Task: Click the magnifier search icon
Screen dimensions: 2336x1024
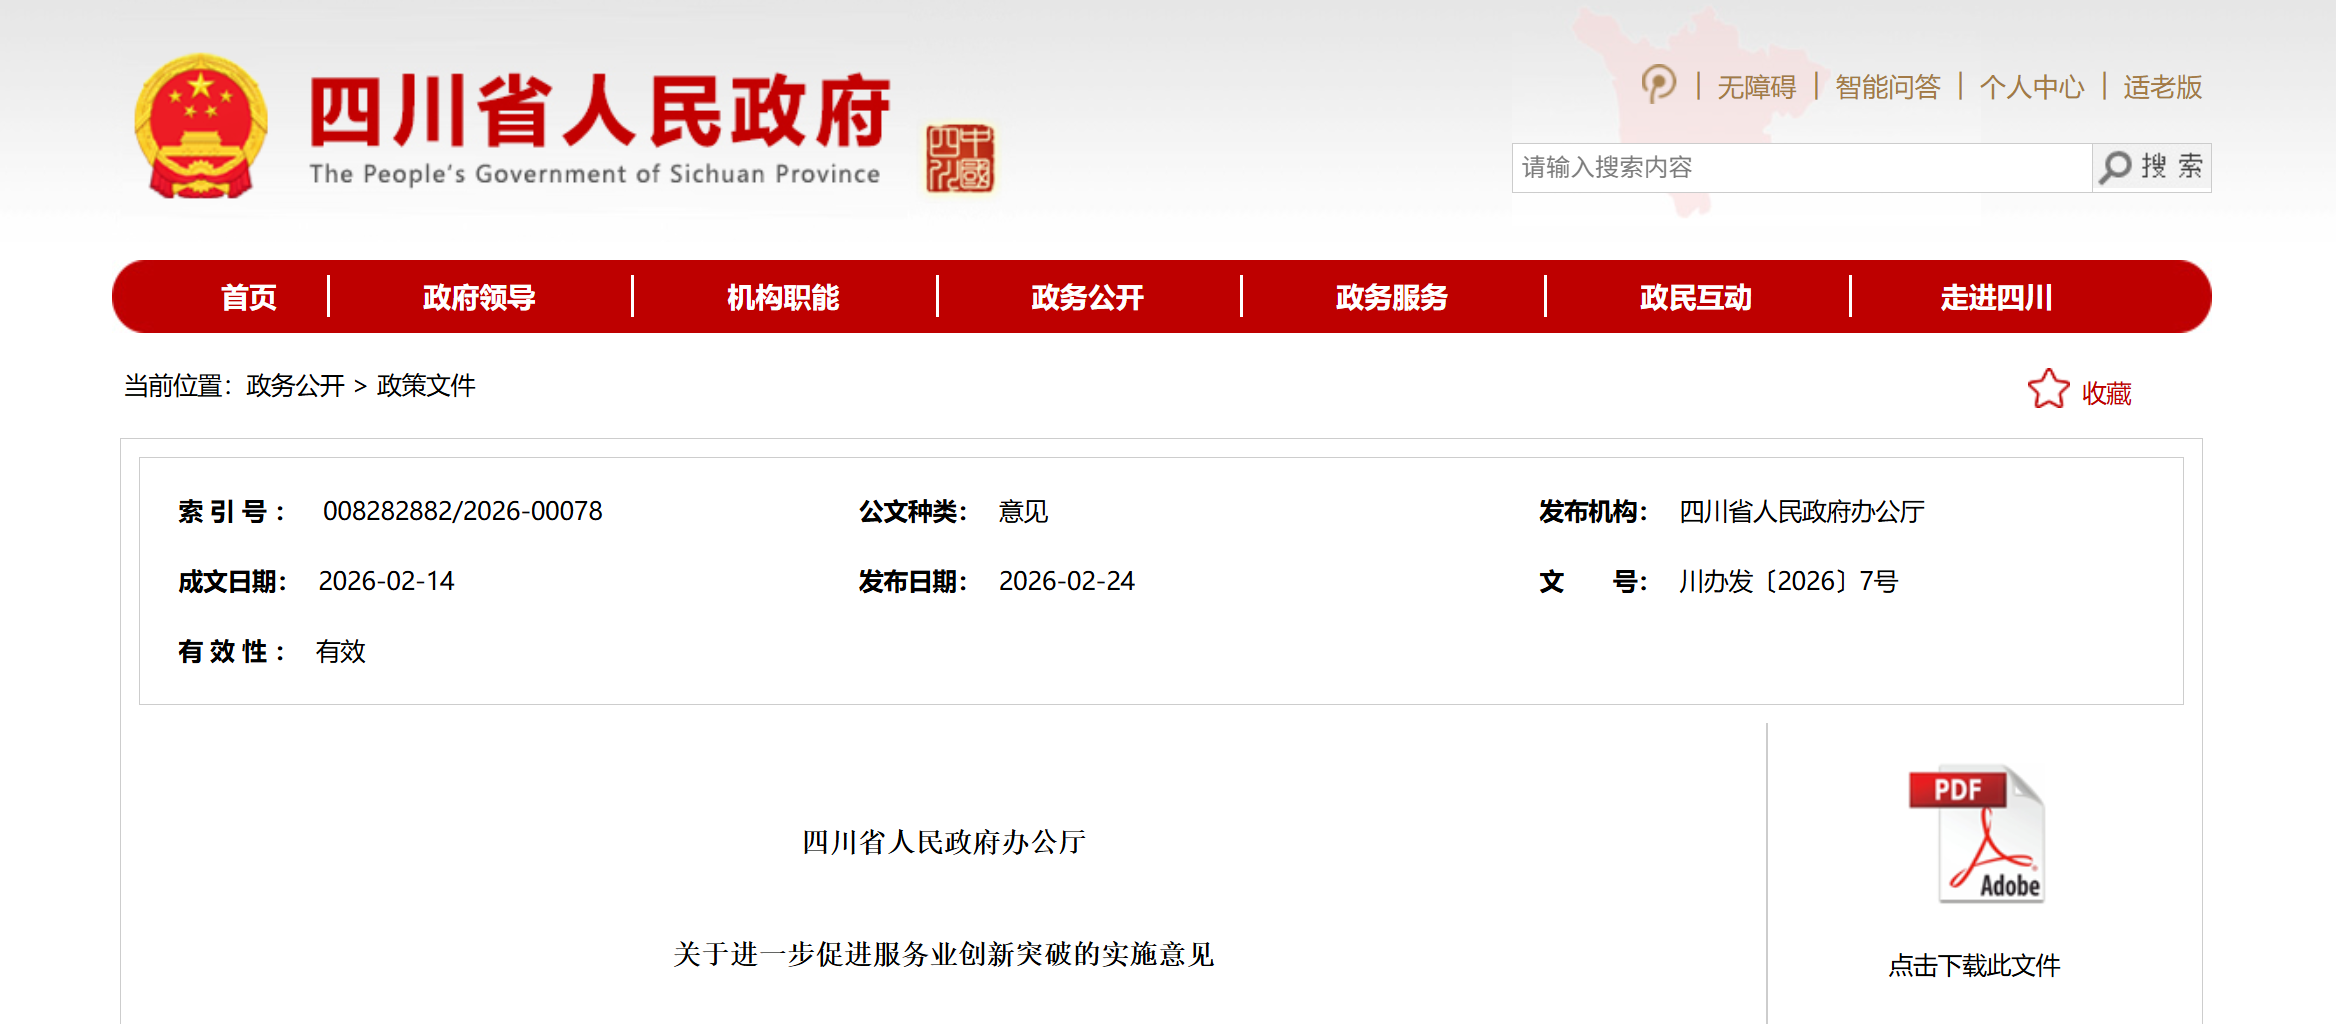Action: (x=2115, y=167)
